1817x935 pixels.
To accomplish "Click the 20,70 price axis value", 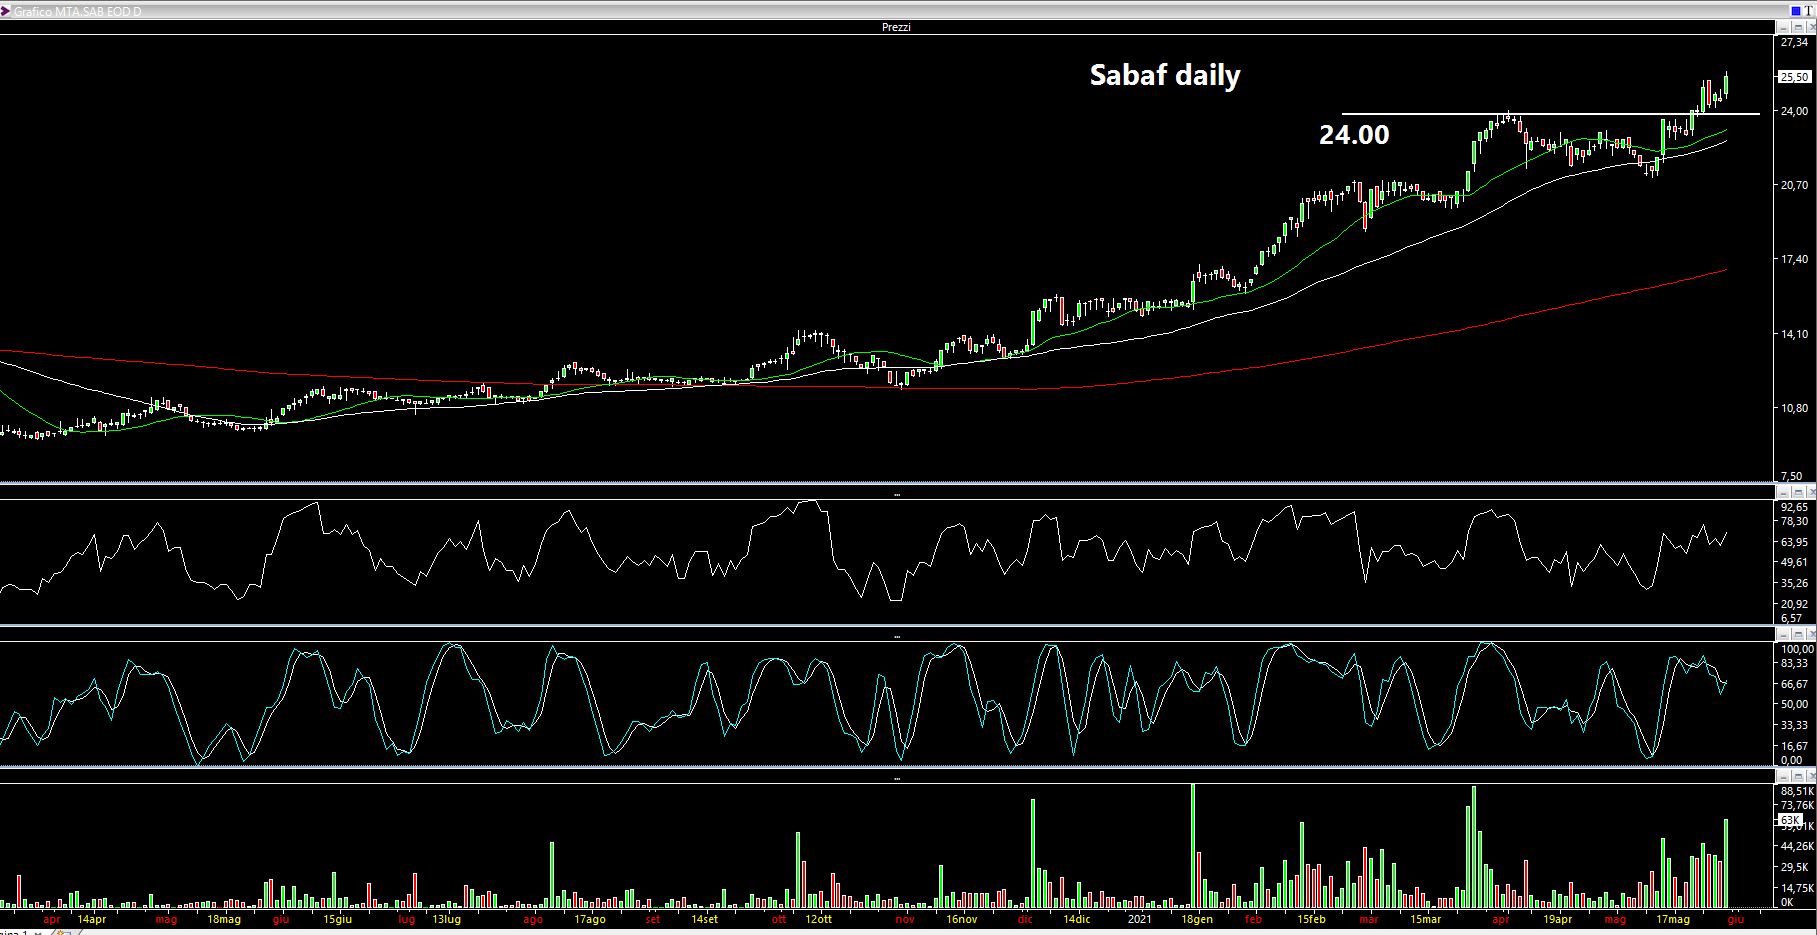I will (x=1795, y=185).
